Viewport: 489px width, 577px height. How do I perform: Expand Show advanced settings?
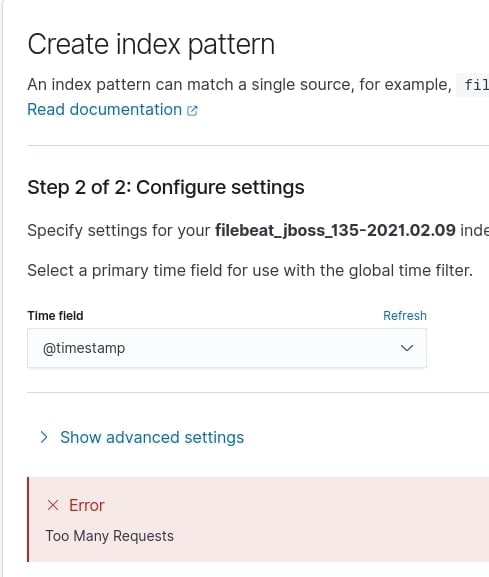152,438
